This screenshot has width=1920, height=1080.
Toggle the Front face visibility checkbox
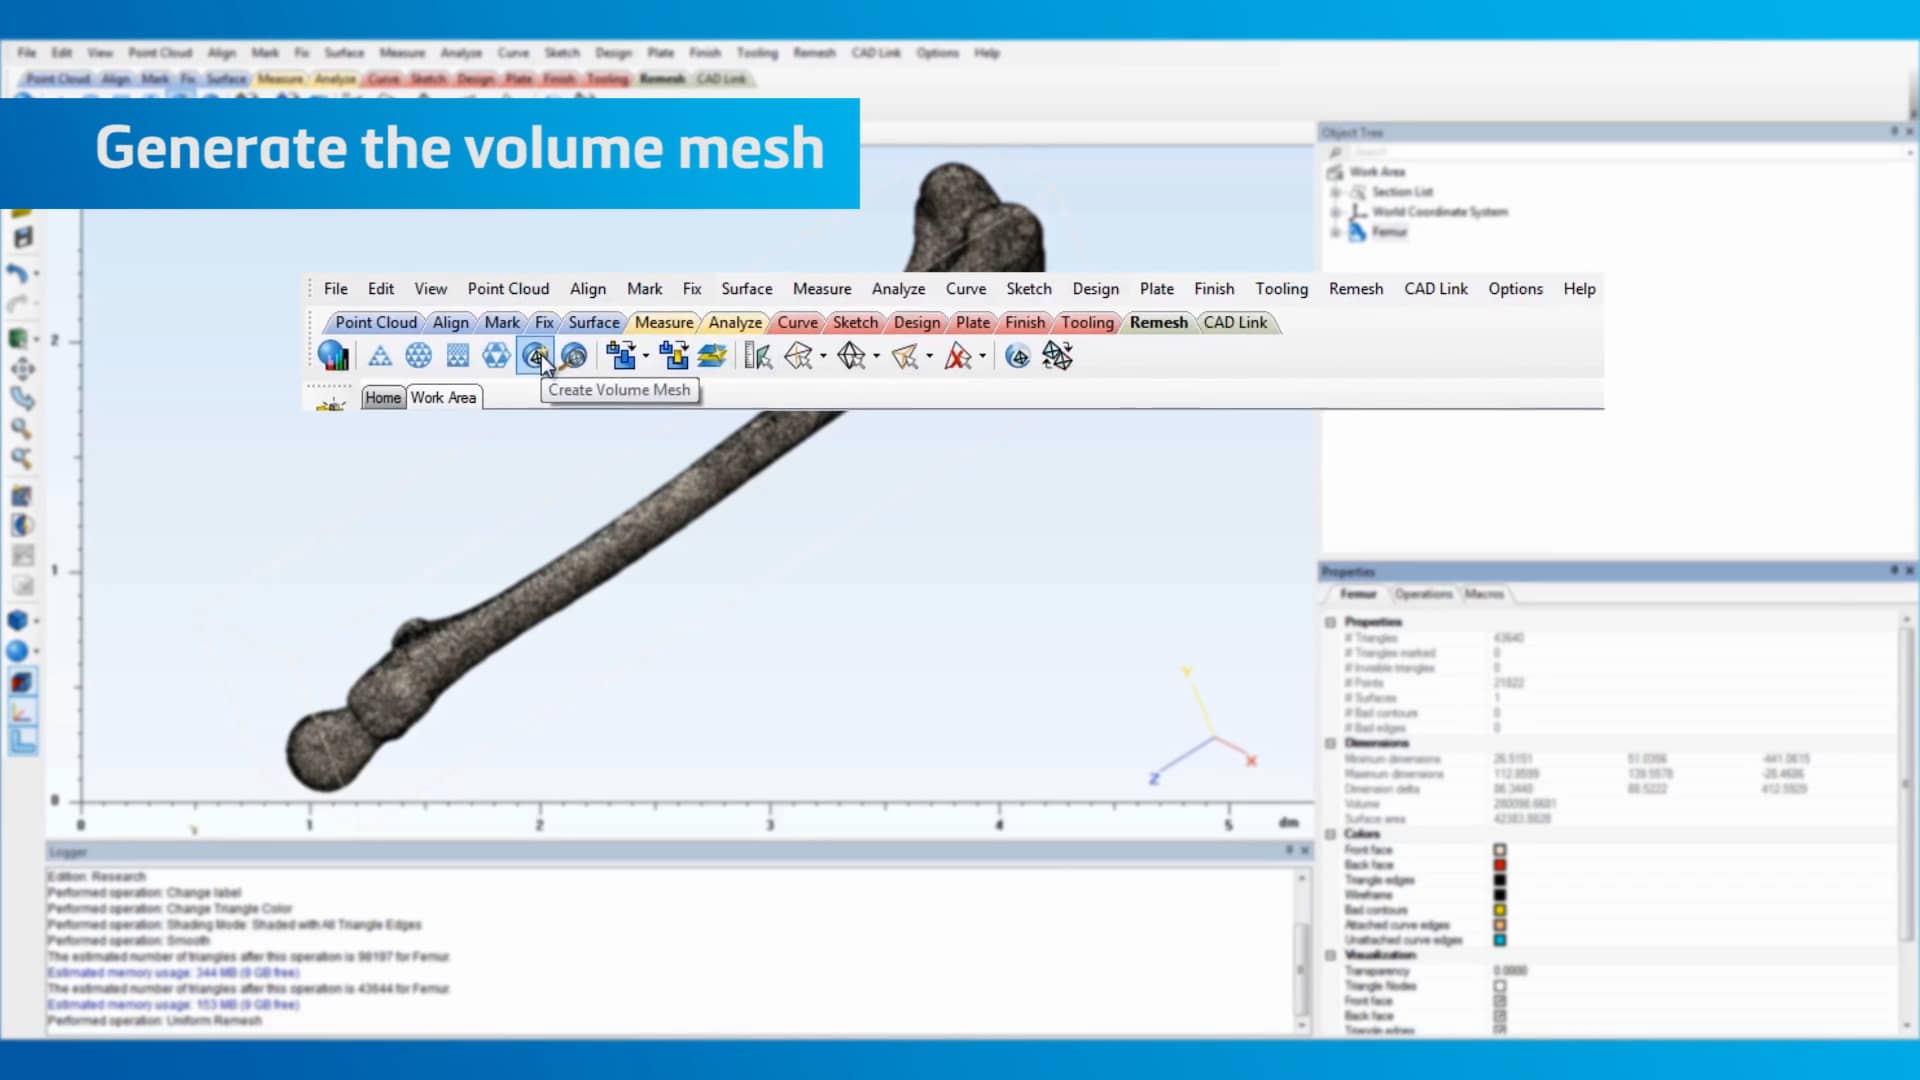tap(1500, 1001)
